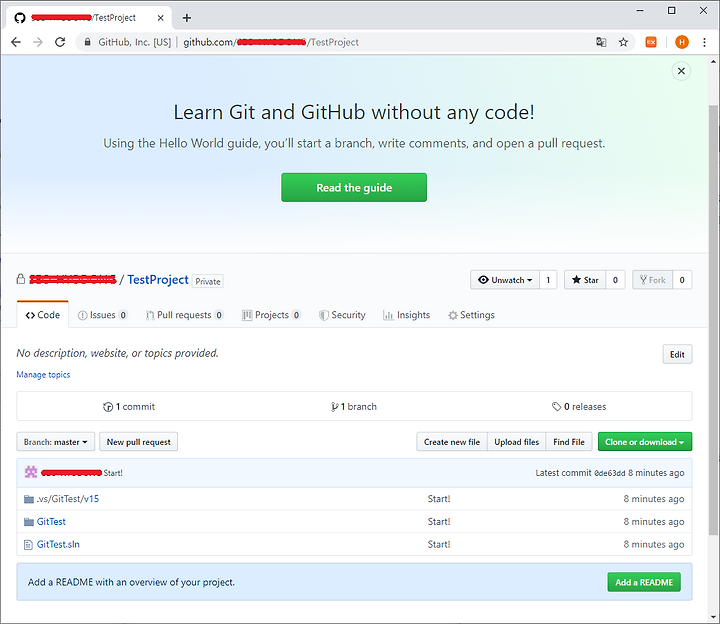Screen dimensions: 720x624
Task: Open the GitTest.sln file link
Action: point(58,545)
